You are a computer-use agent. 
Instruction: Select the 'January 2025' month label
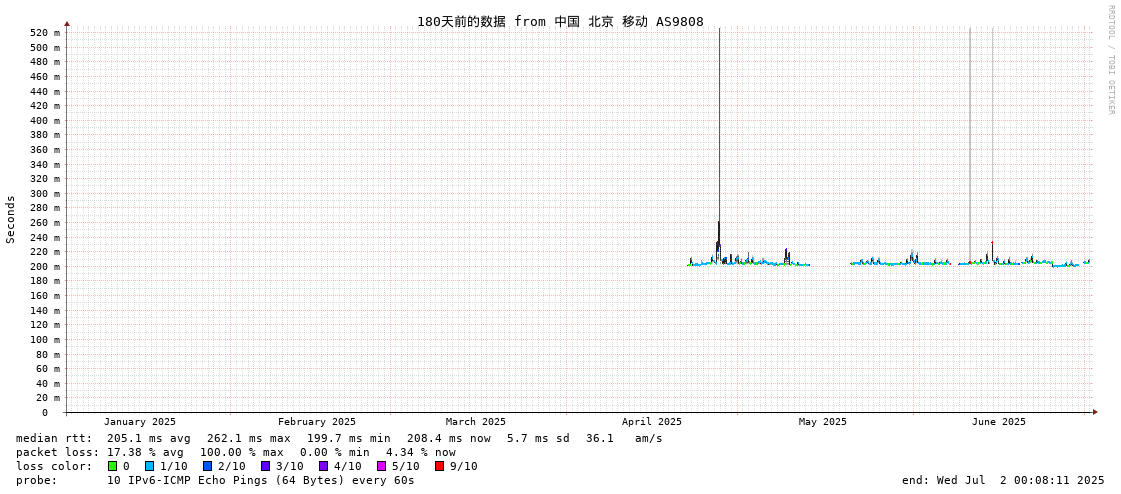139,422
